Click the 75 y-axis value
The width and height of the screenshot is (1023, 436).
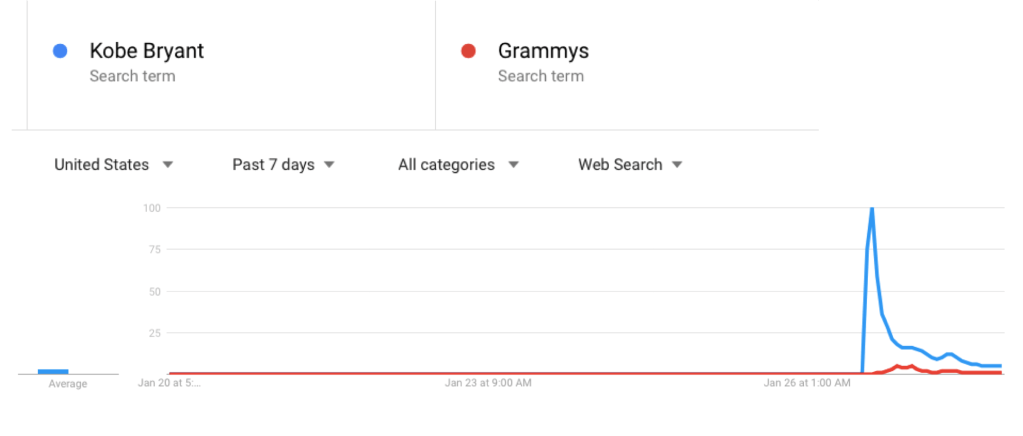point(155,250)
